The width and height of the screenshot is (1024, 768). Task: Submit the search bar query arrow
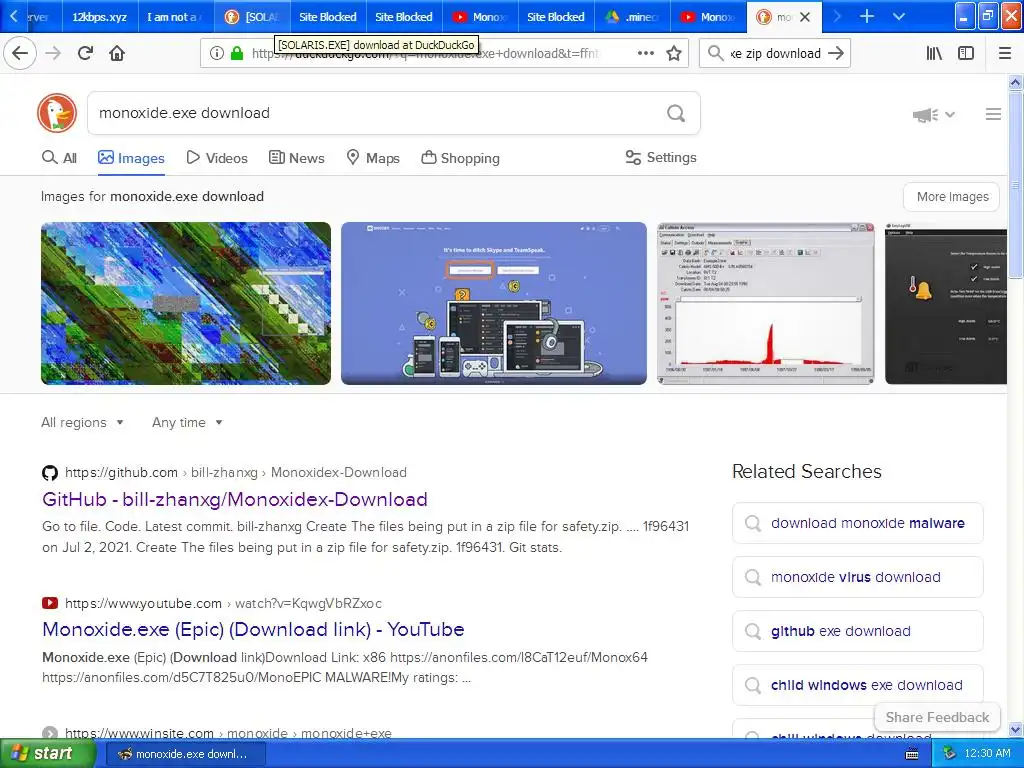pos(836,53)
